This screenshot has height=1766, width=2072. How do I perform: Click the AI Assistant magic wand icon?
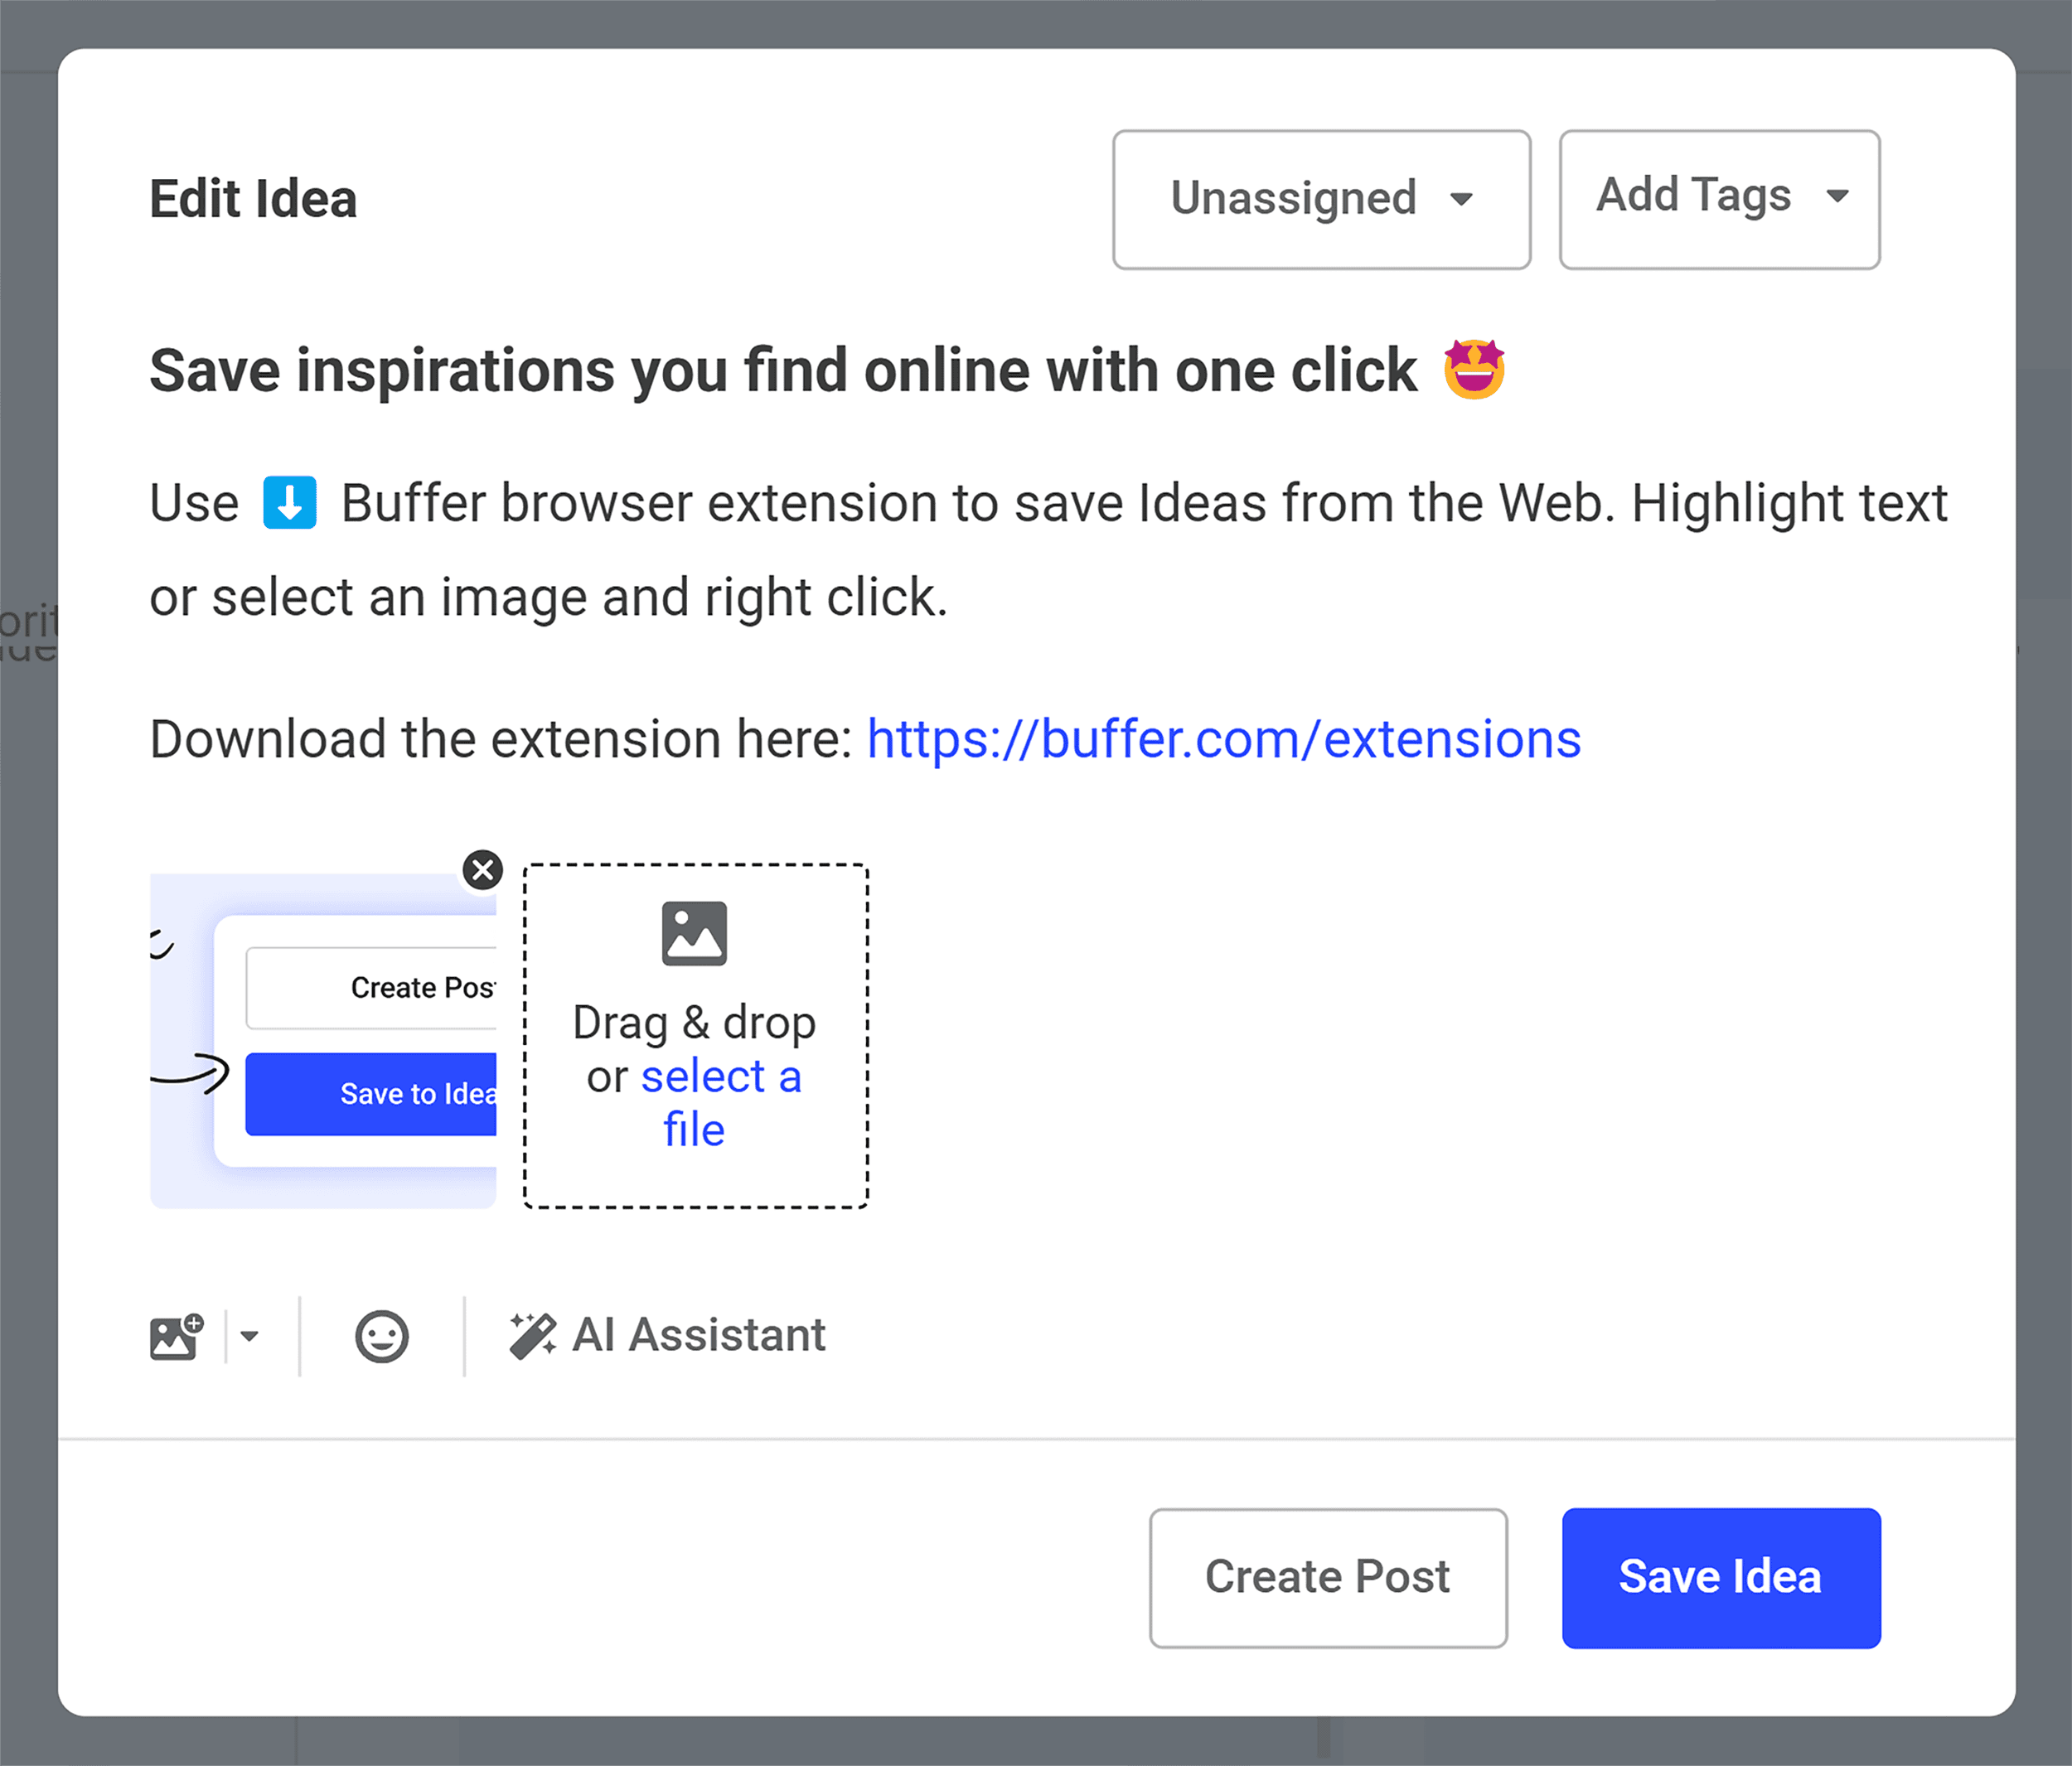[x=533, y=1333]
